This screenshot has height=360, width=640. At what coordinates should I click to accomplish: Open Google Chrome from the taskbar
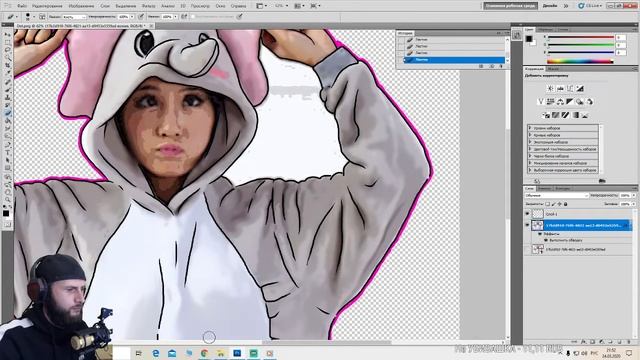pyautogui.click(x=204, y=353)
